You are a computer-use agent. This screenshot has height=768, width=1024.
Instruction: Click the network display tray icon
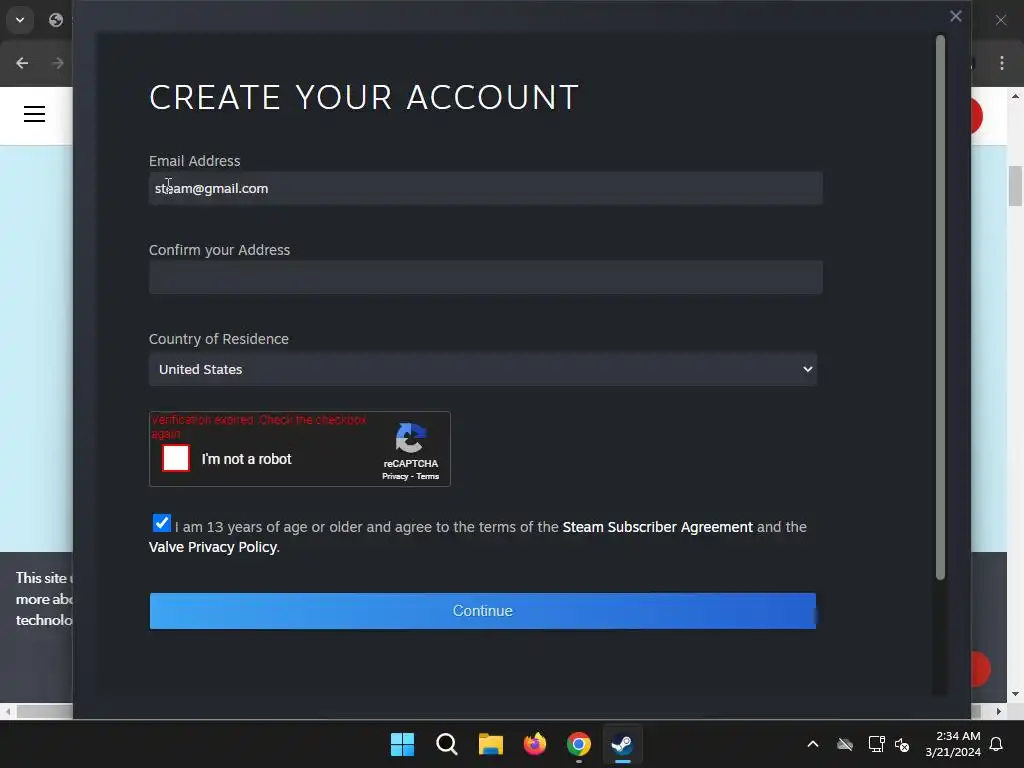876,744
